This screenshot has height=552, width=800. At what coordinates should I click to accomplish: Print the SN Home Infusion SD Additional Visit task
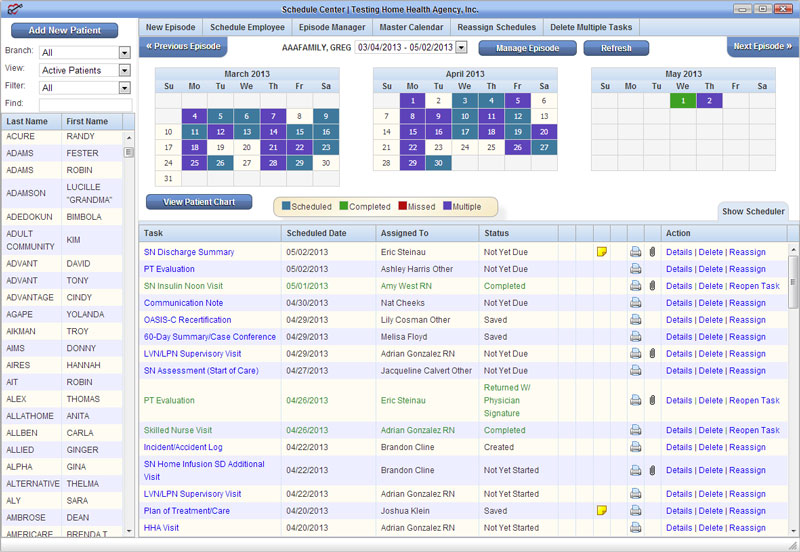coord(635,470)
